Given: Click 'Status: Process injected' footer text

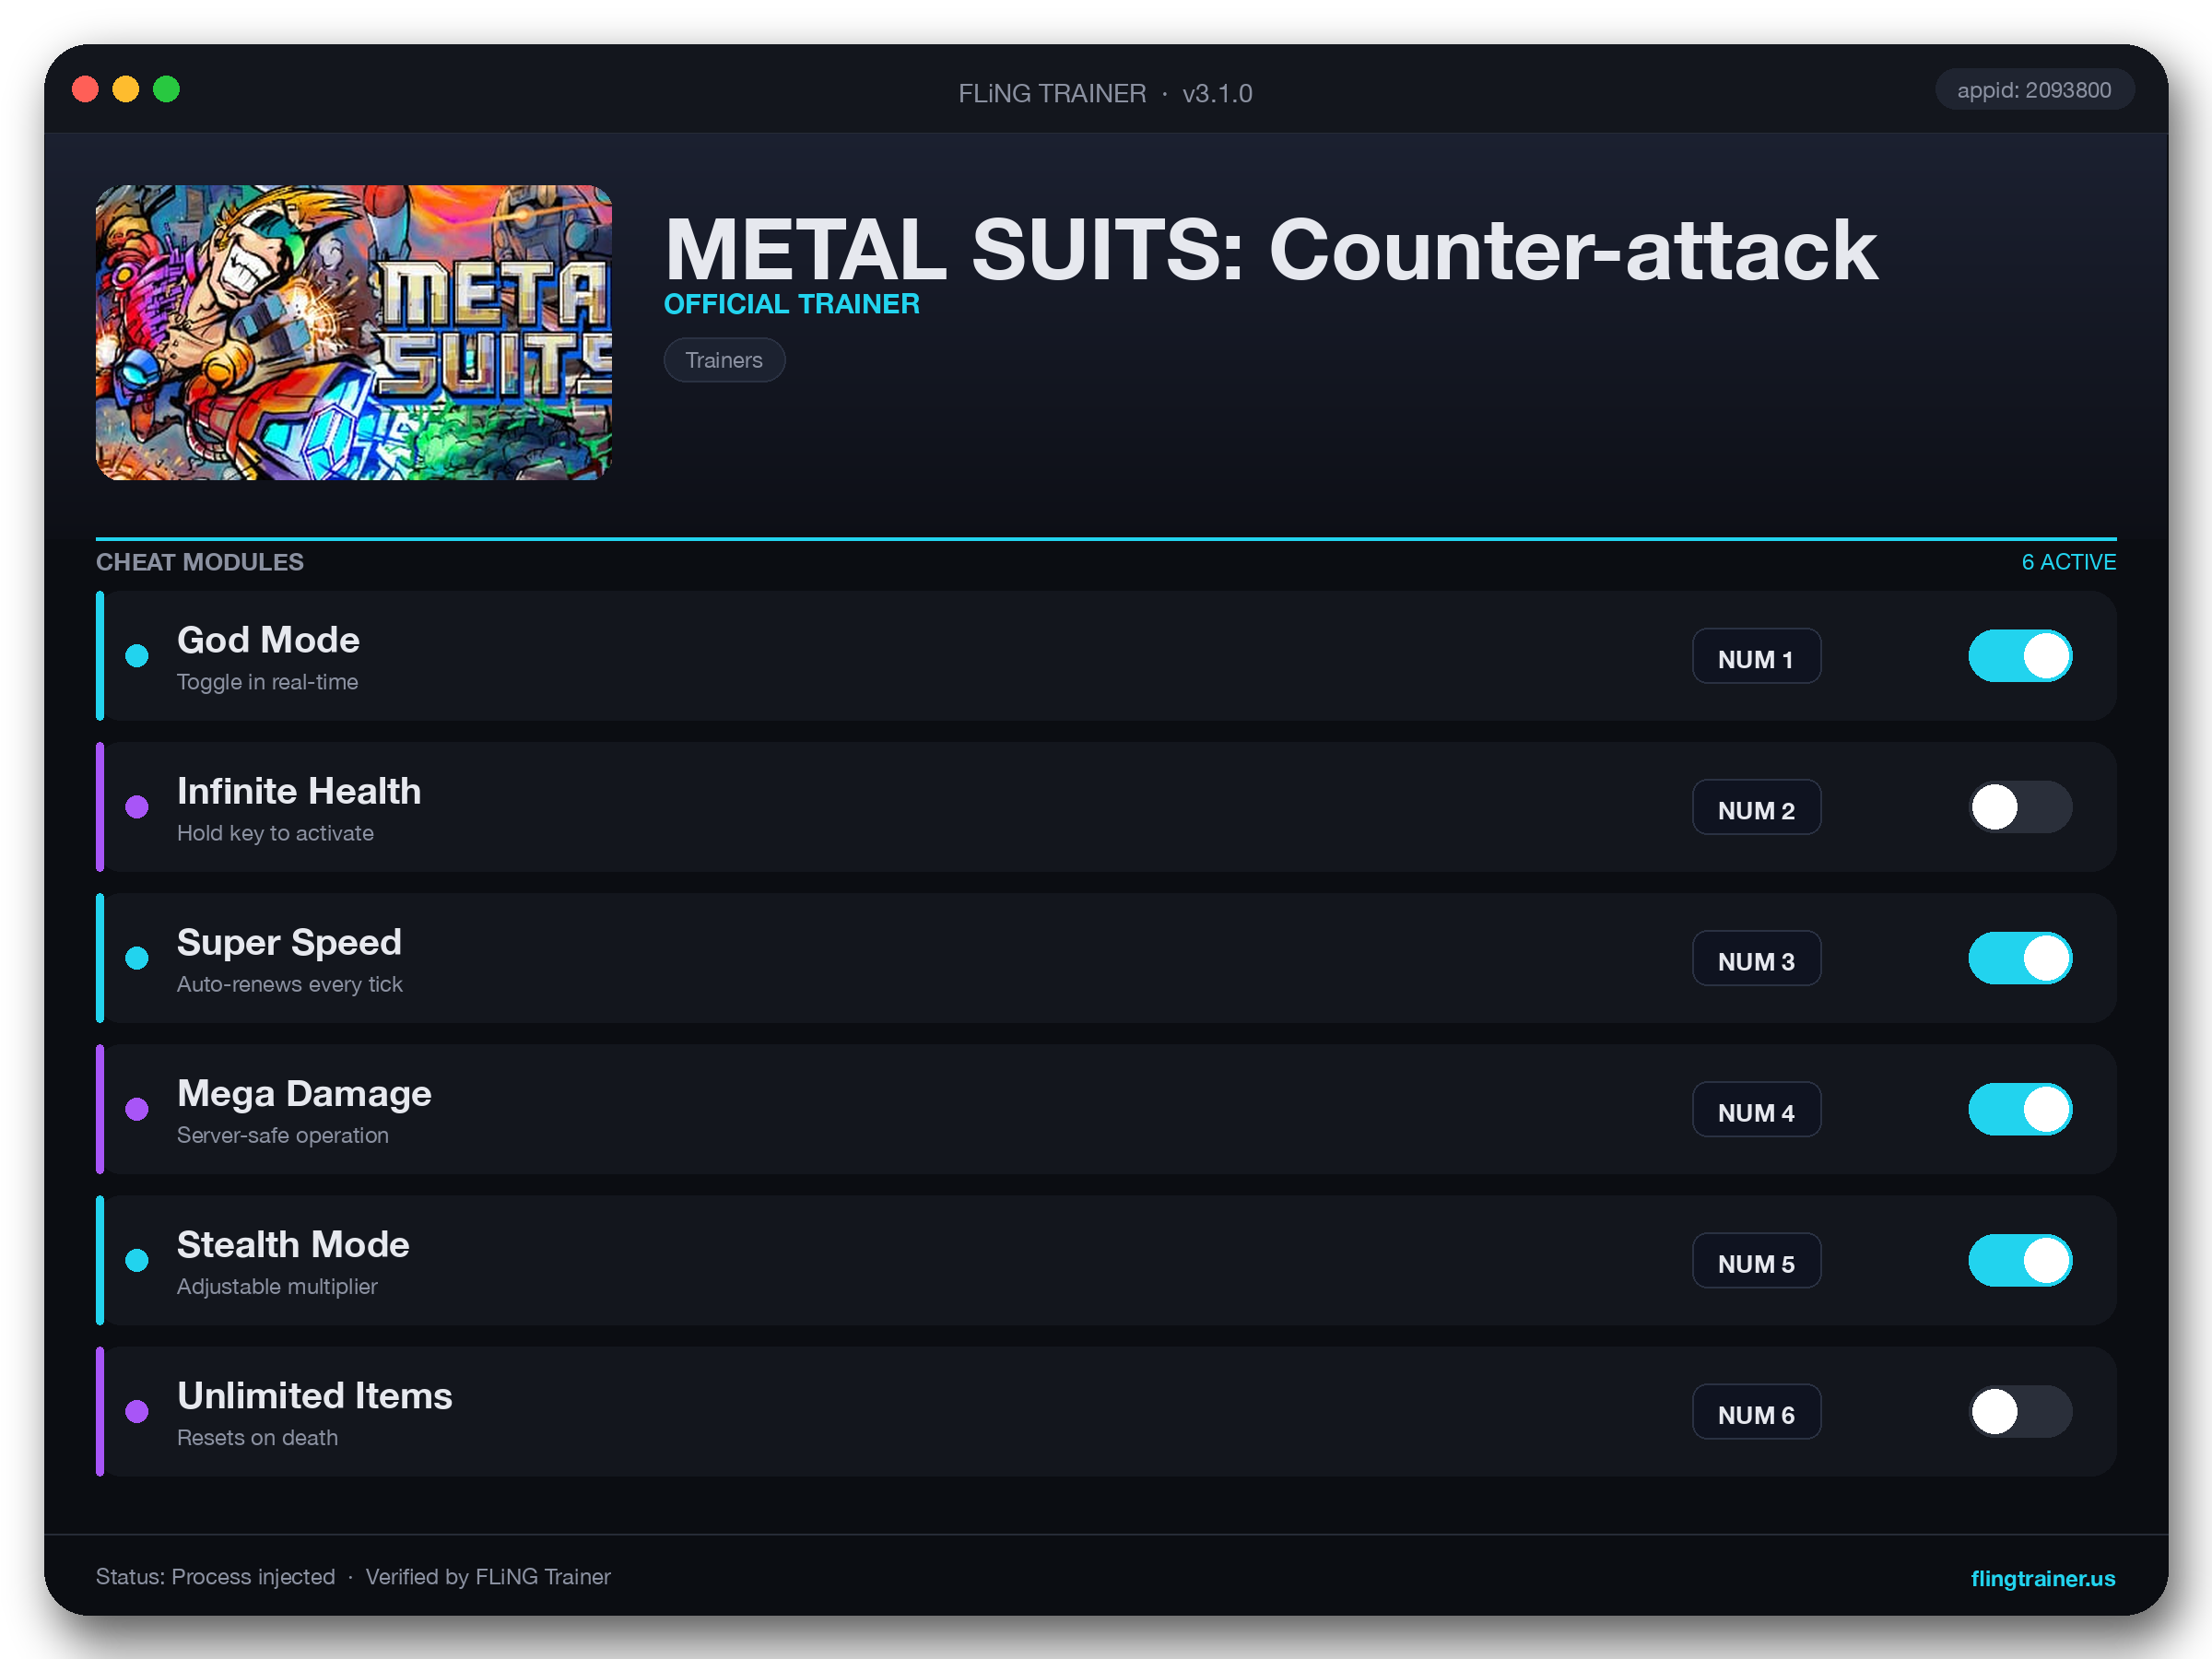Looking at the screenshot, I should coord(215,1577).
